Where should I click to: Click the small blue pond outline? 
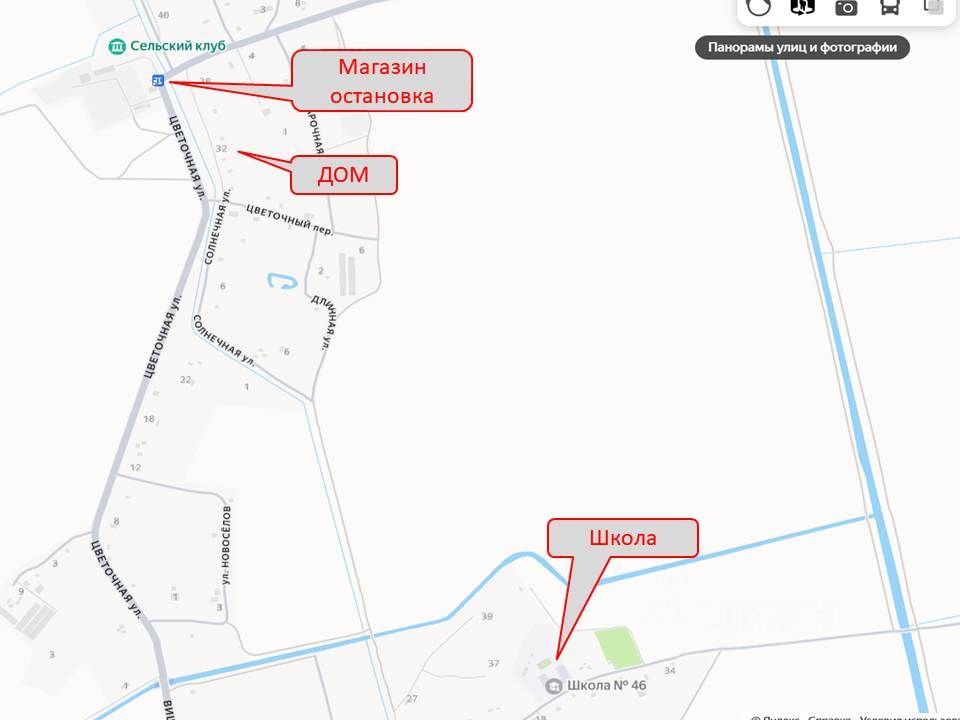(x=282, y=281)
